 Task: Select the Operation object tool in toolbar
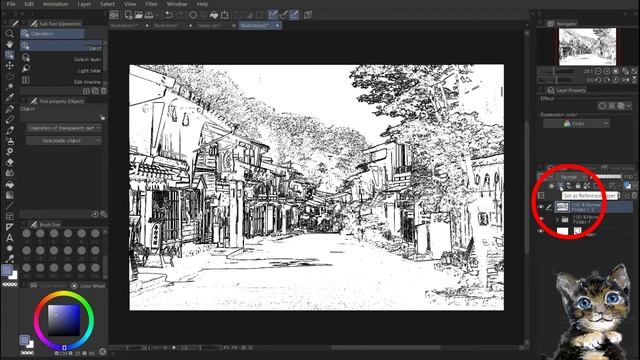coord(9,55)
